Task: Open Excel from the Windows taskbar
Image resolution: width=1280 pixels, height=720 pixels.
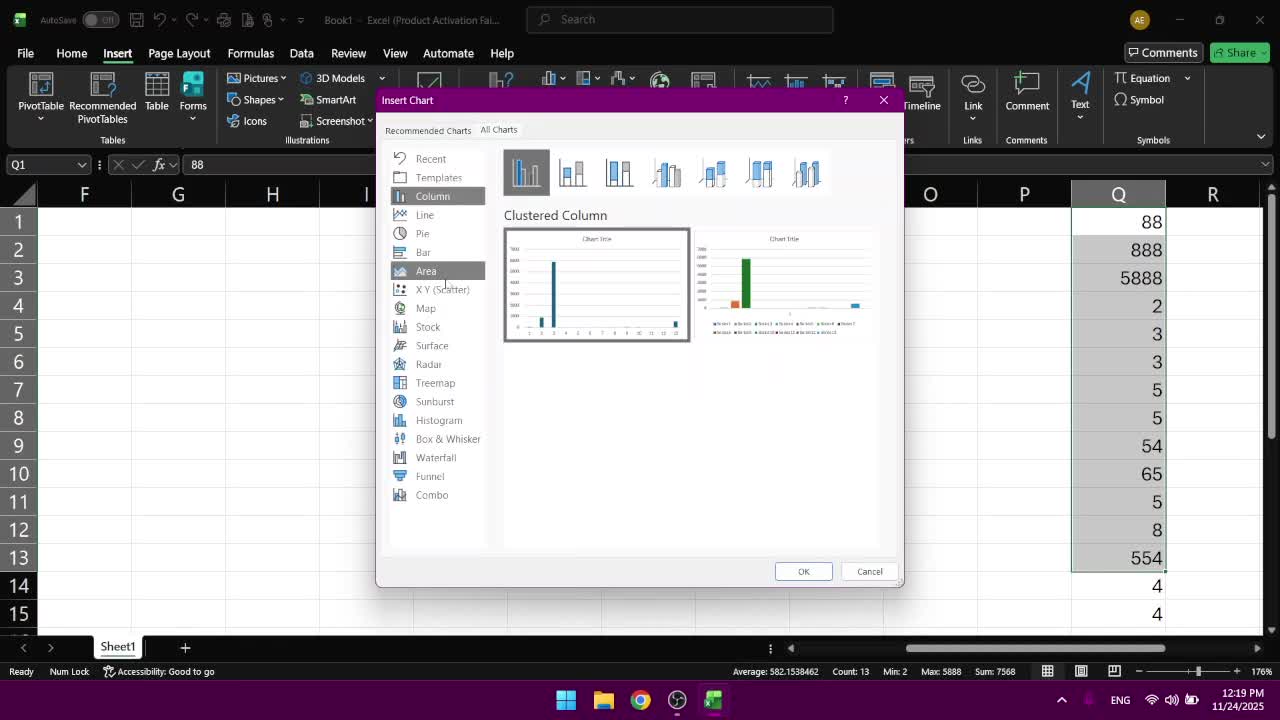Action: coord(713,700)
